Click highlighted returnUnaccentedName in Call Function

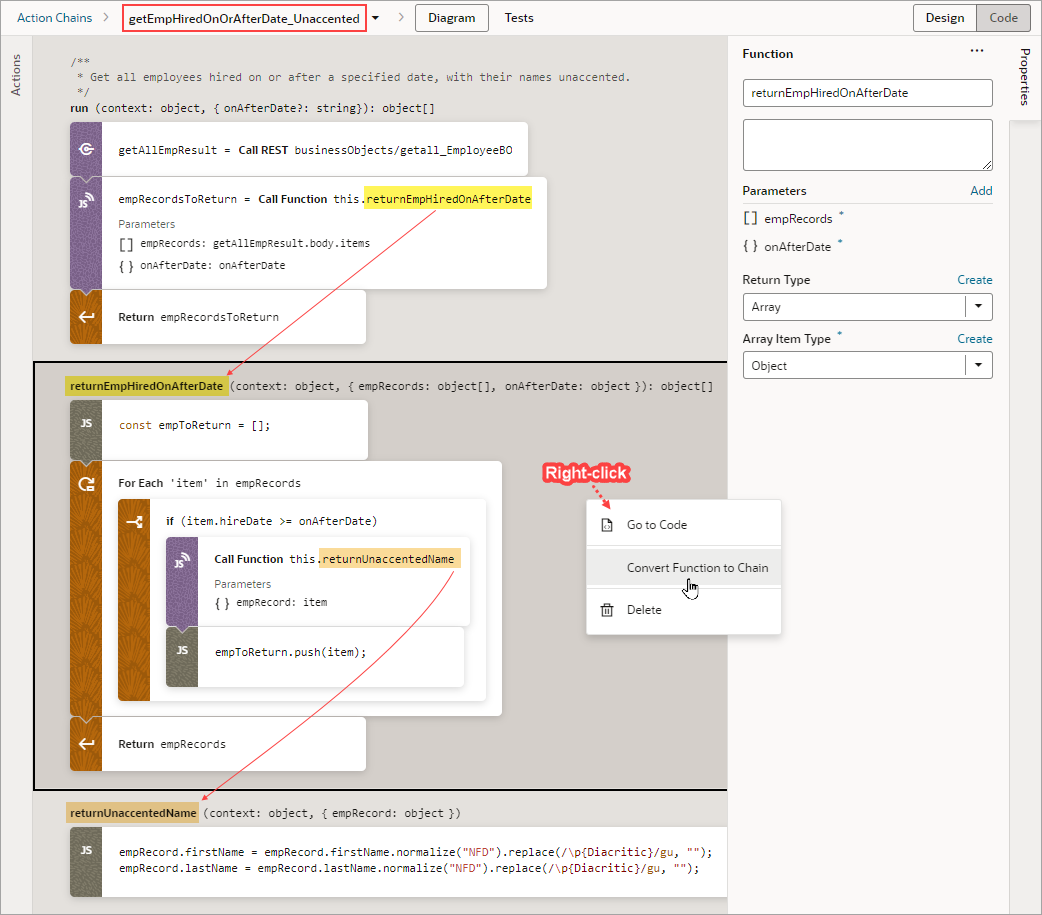(x=388, y=559)
